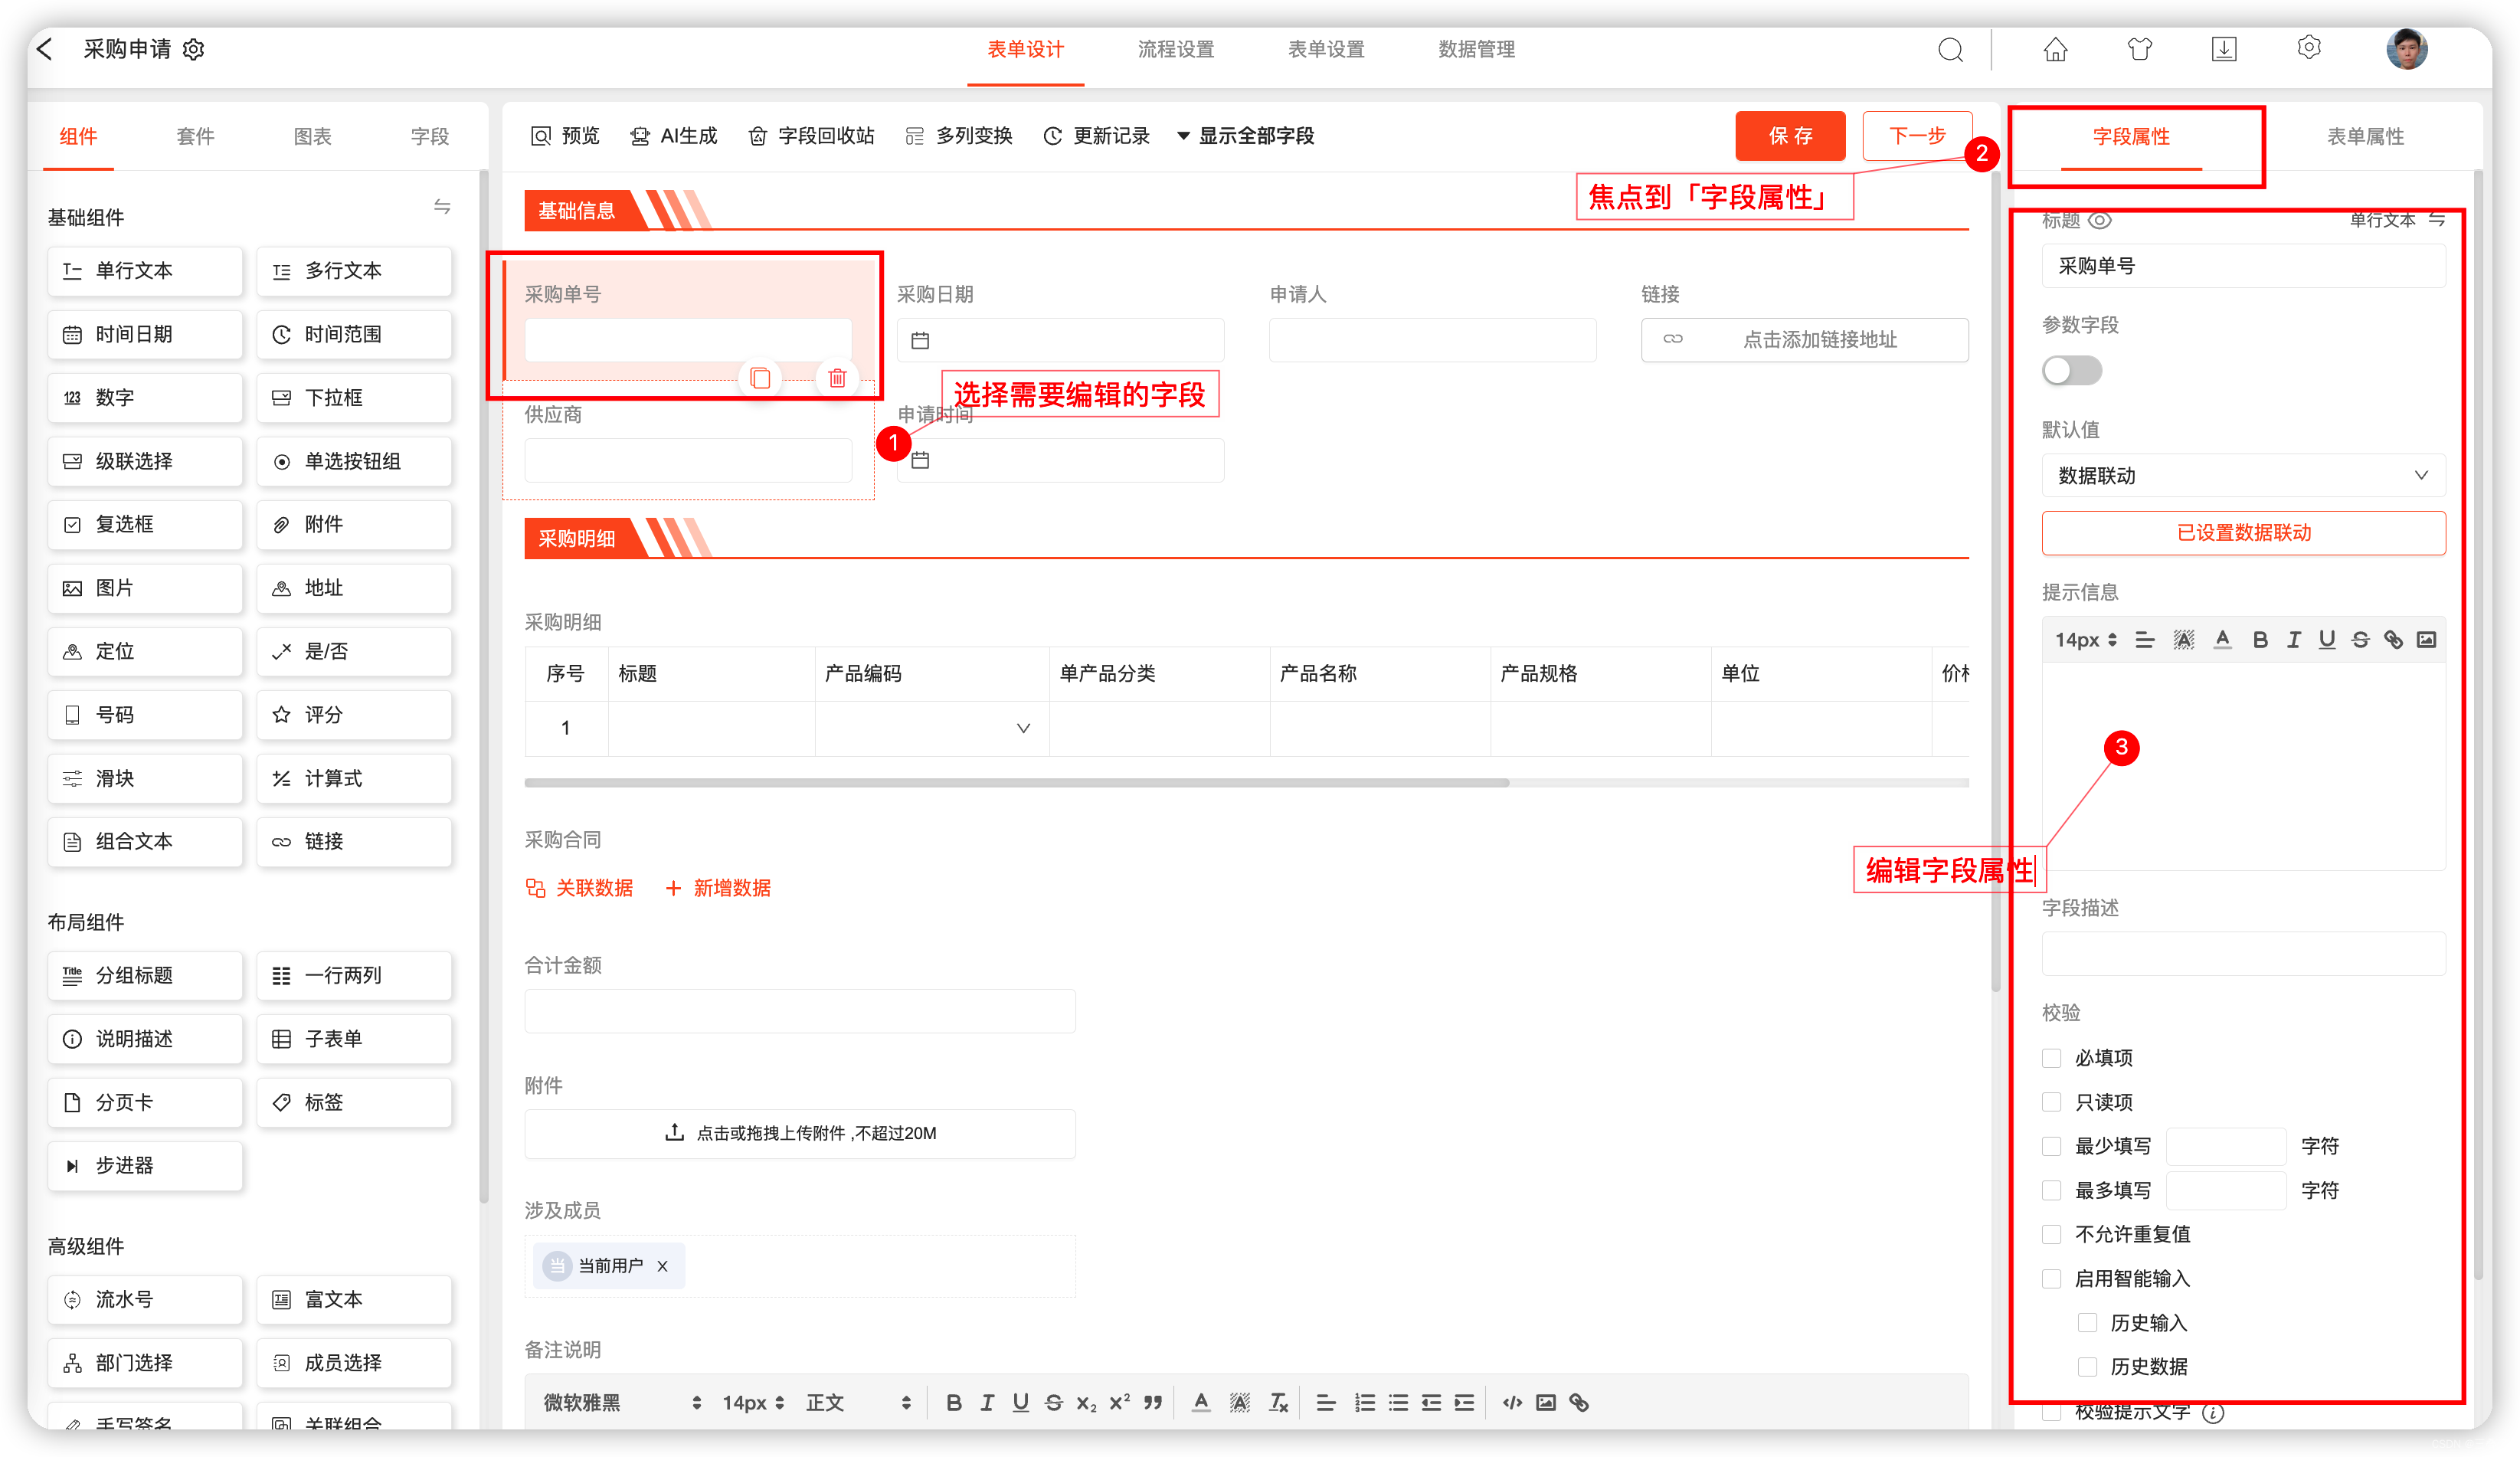Click the 已设置数据联动 button
The image size is (2520, 1457).
coord(2242,533)
